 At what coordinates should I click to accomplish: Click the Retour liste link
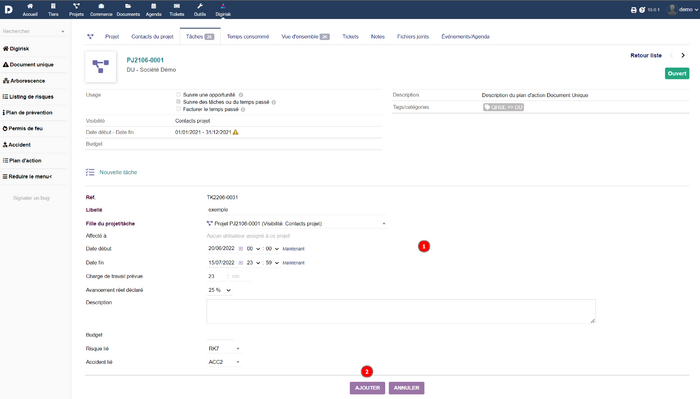point(646,55)
